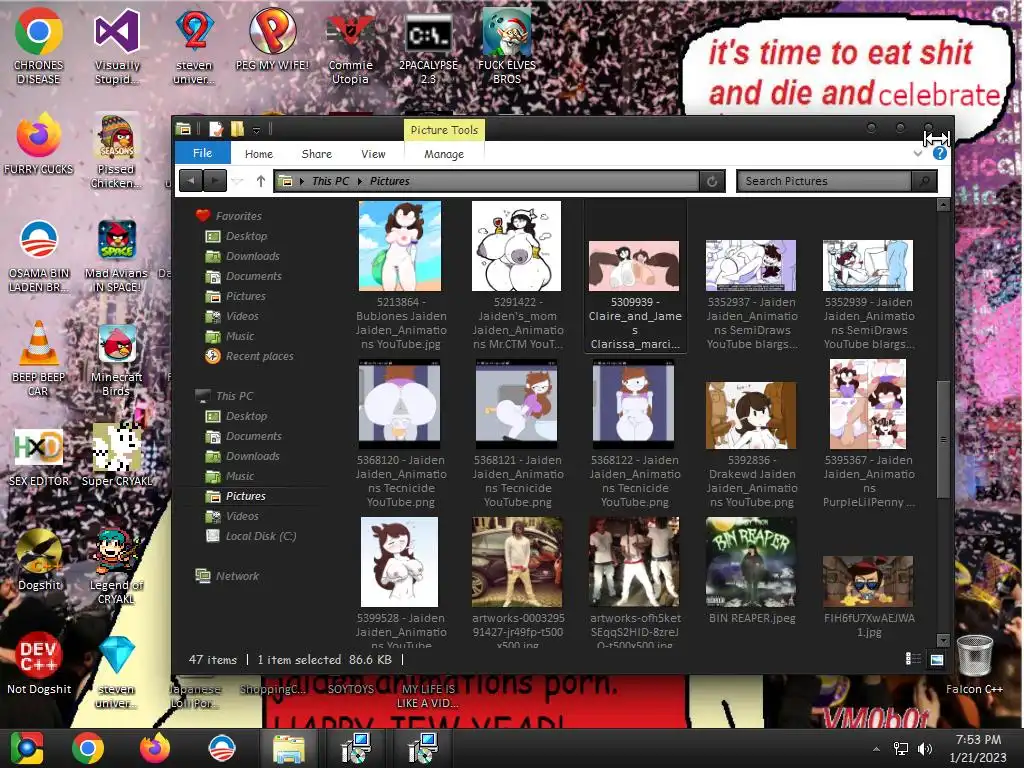Click the file list scroll-up arrow
The height and width of the screenshot is (768, 1024).
[x=943, y=205]
